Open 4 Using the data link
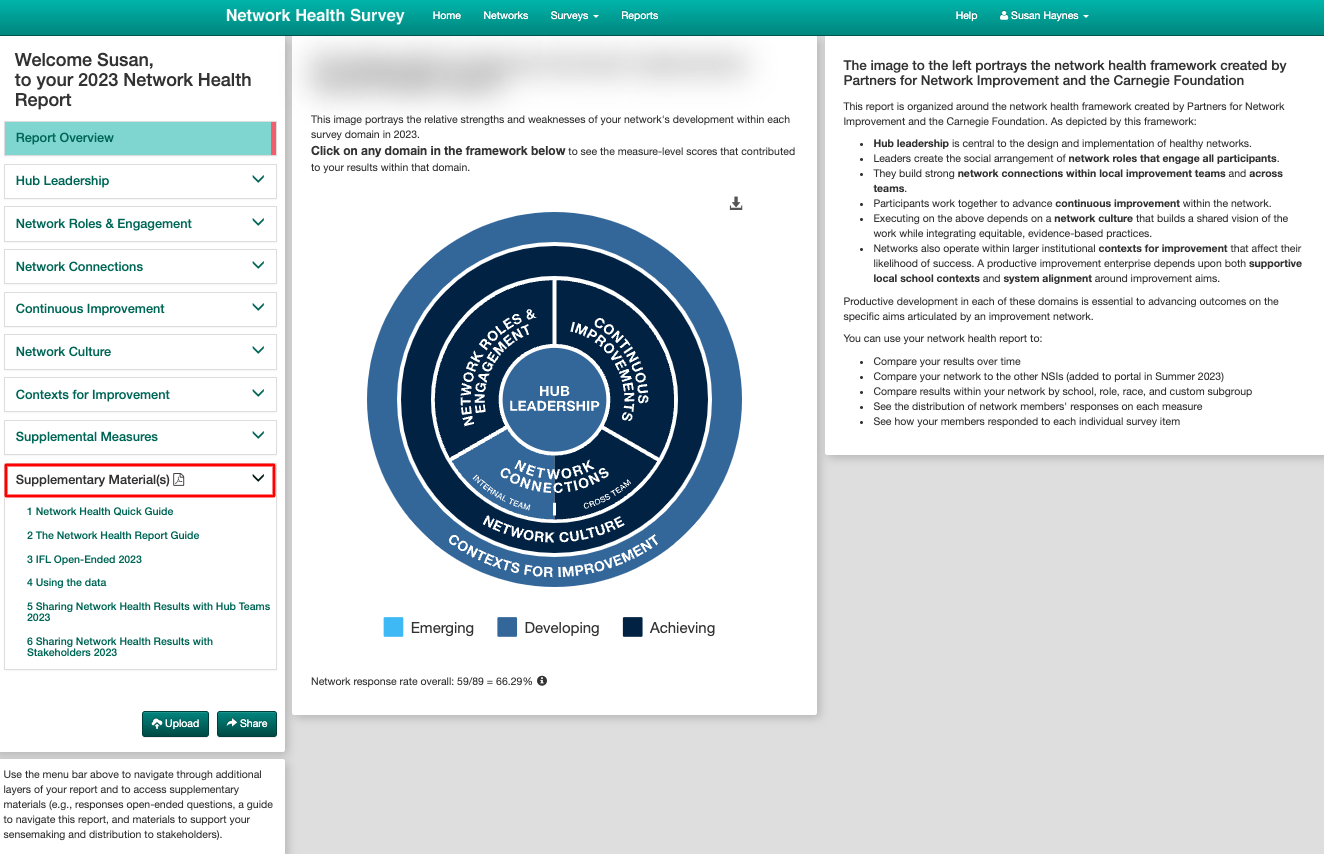The image size is (1324, 854). point(66,582)
